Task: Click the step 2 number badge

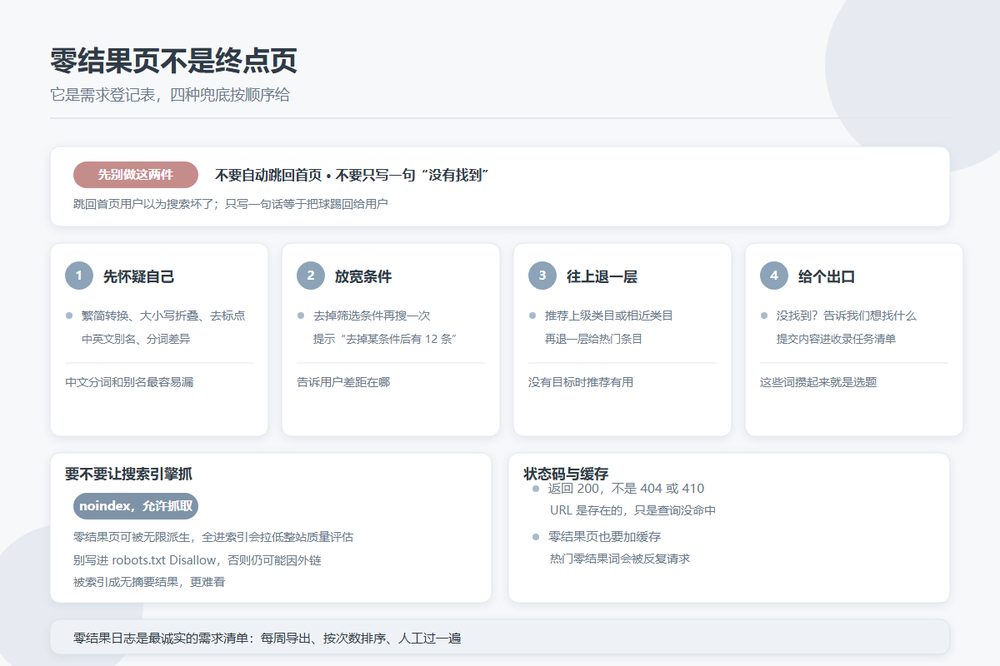Action: (x=311, y=276)
